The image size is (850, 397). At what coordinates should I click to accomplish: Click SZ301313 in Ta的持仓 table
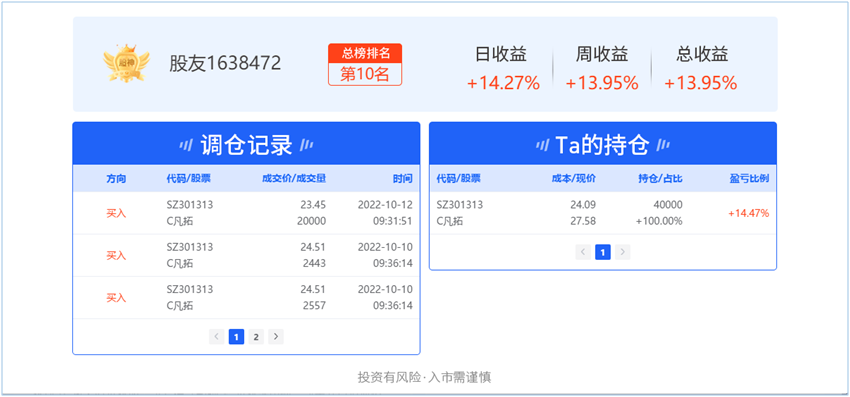tap(460, 205)
